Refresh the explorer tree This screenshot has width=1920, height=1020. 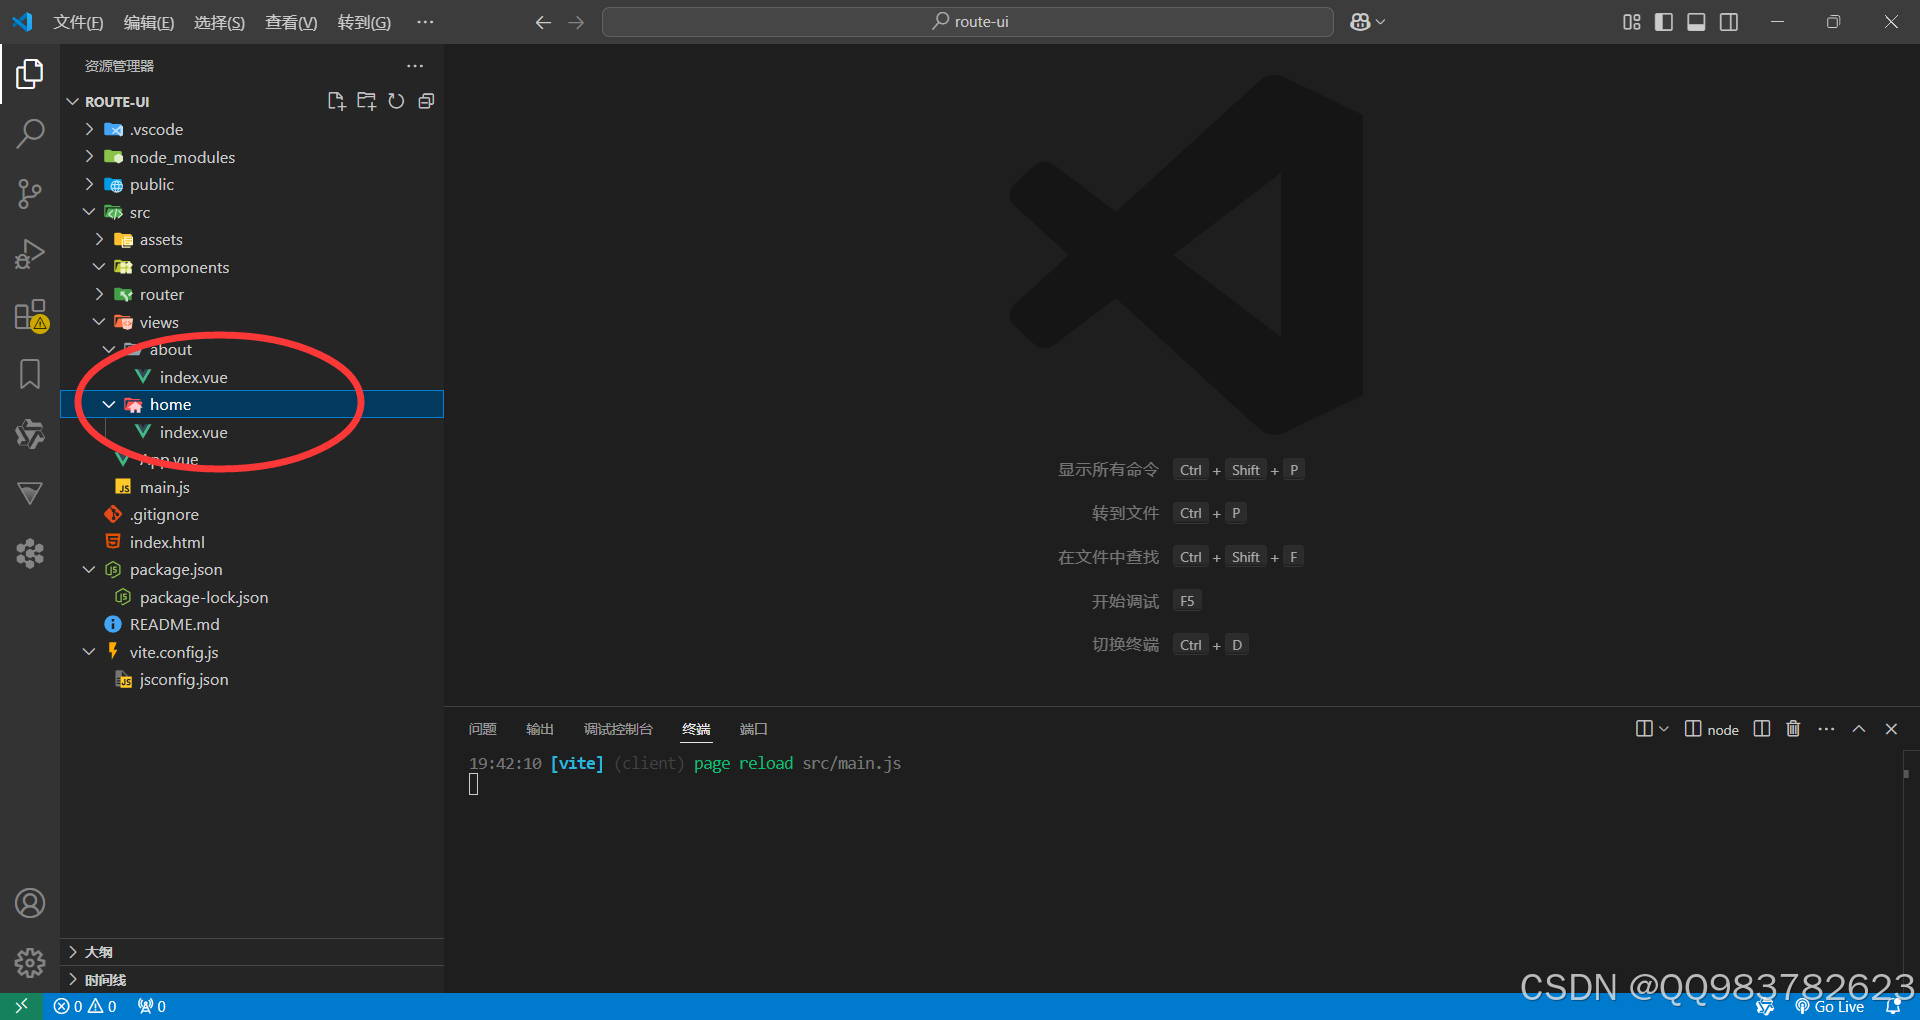(x=396, y=101)
